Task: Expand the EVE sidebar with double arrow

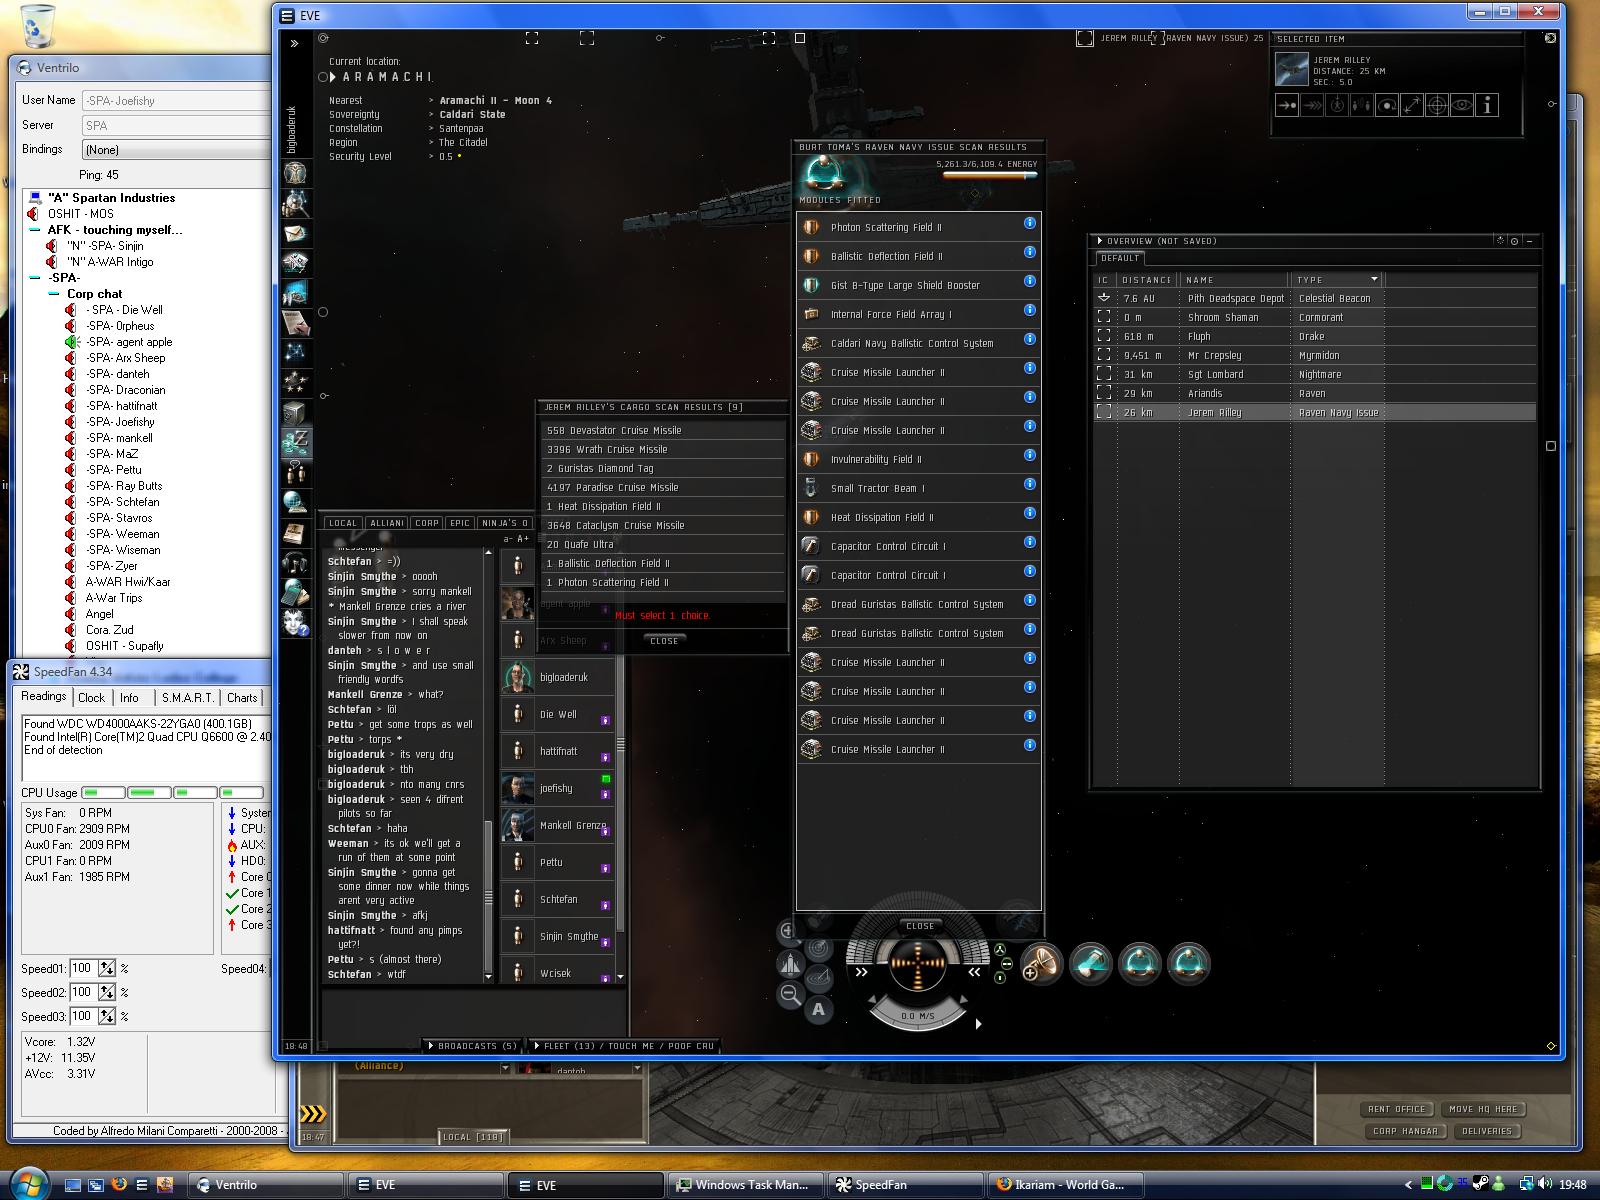Action: point(294,43)
